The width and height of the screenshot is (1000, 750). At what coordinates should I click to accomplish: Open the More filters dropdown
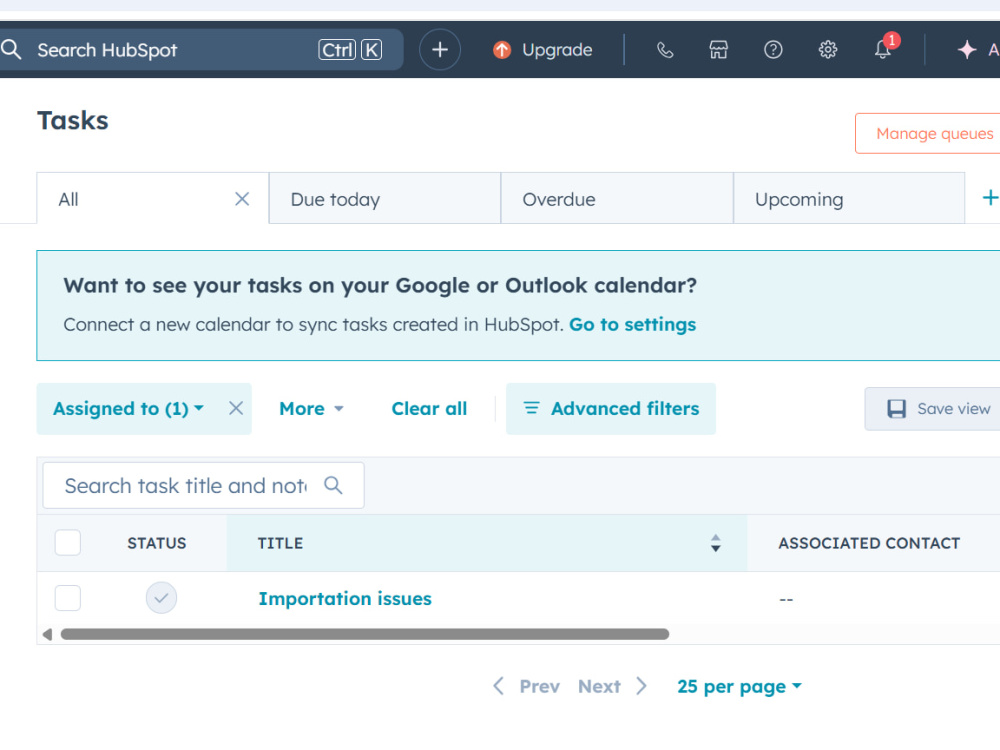311,409
